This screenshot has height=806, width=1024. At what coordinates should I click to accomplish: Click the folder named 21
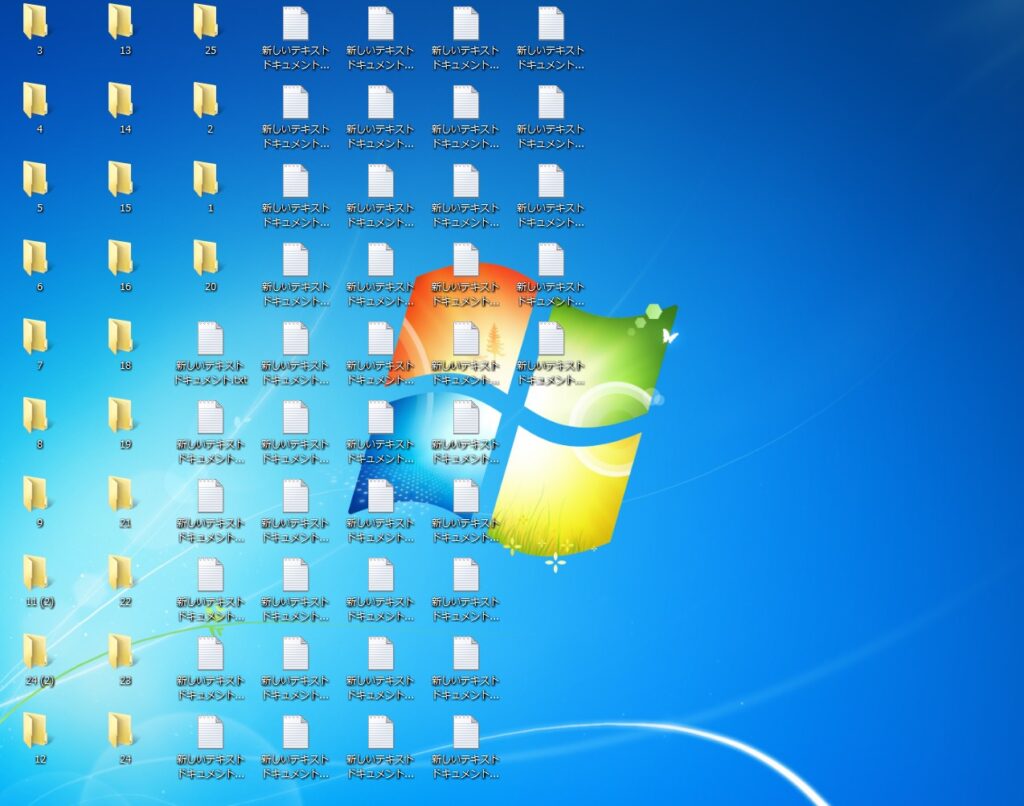[x=121, y=495]
